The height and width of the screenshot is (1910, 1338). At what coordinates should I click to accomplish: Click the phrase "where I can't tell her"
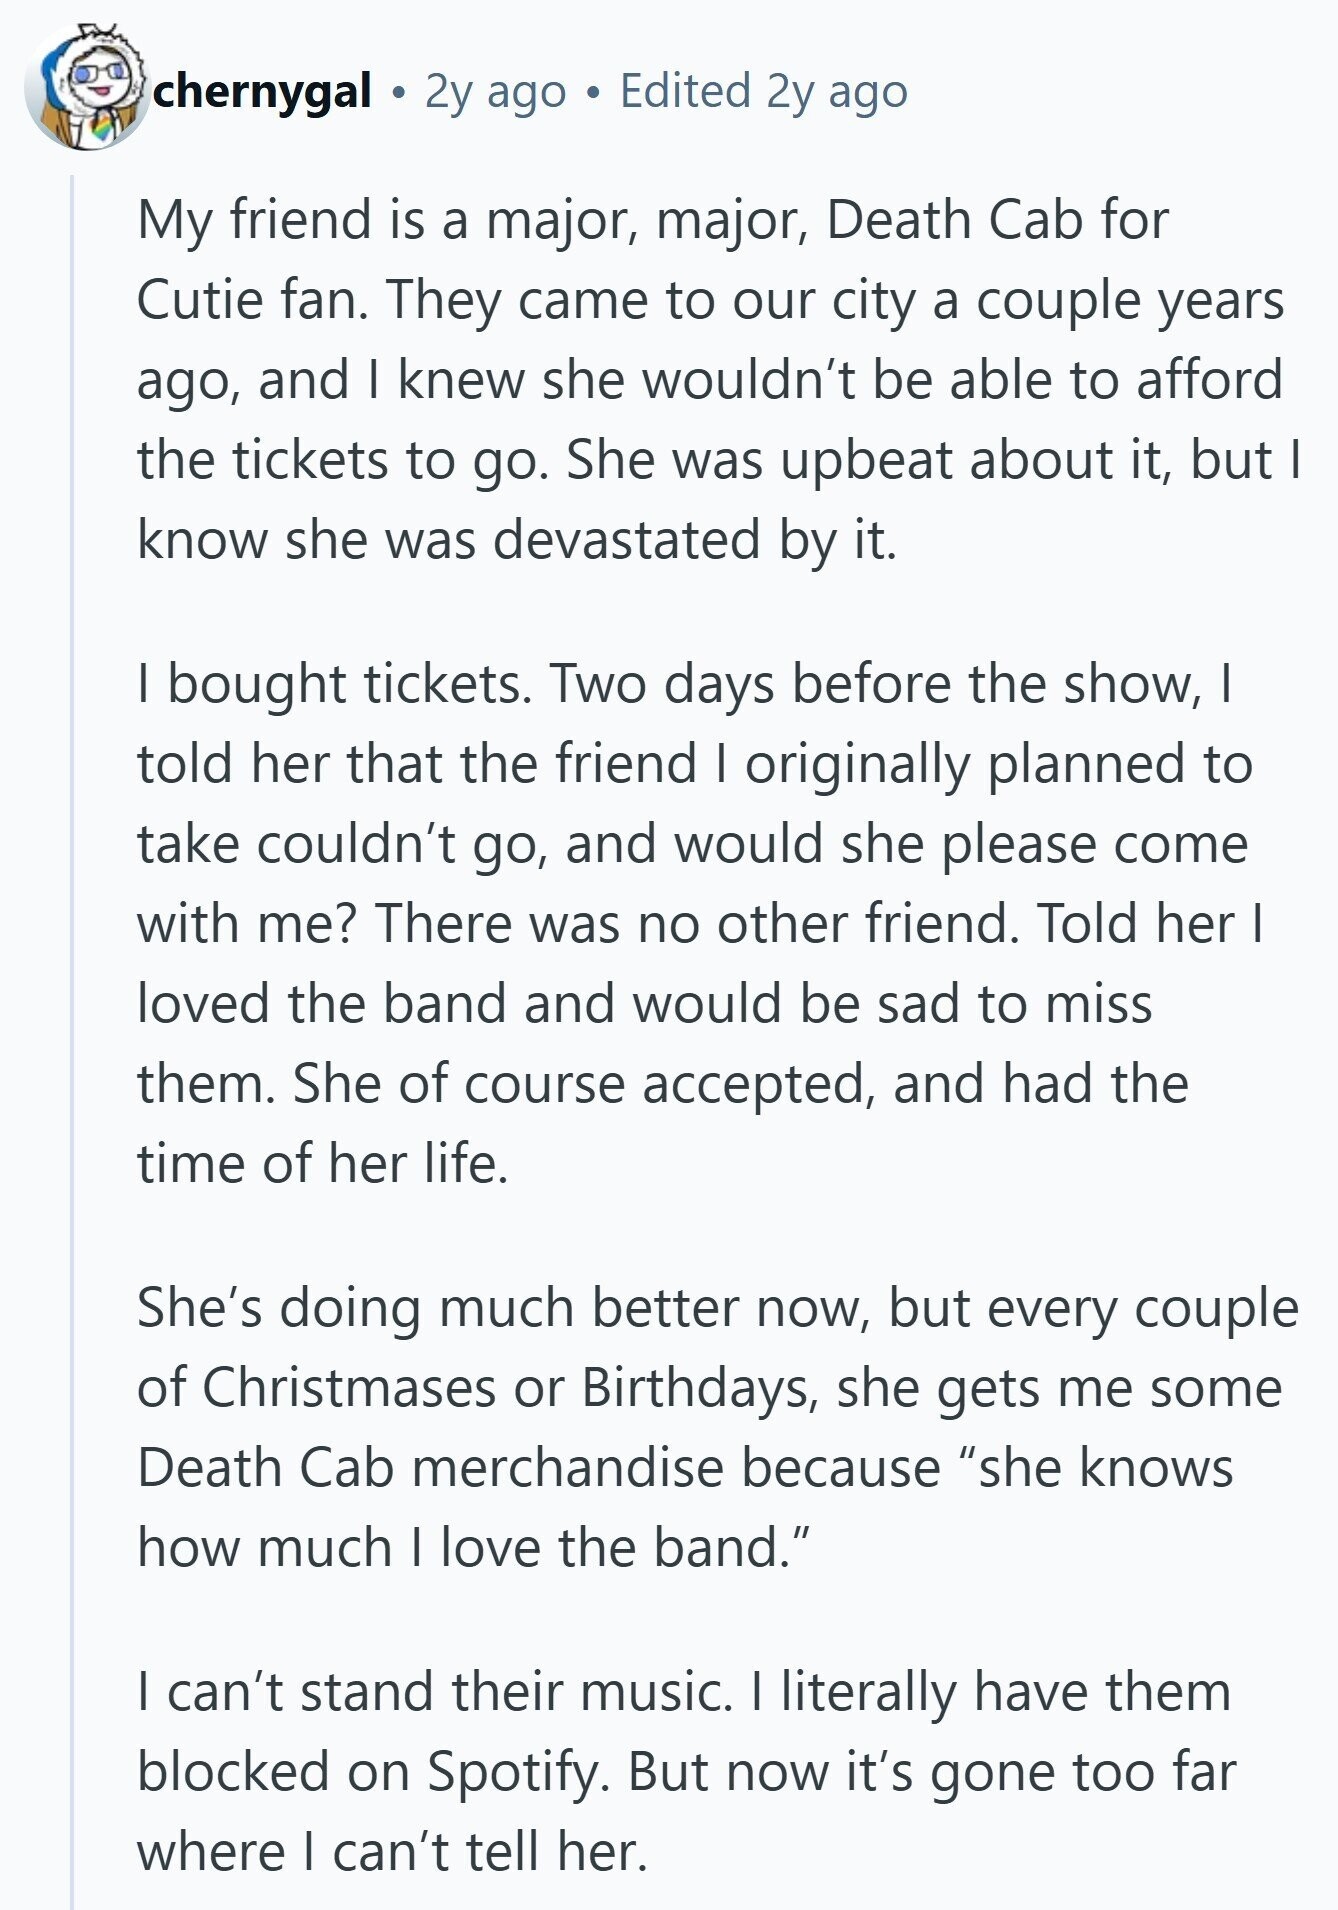click(x=392, y=1851)
